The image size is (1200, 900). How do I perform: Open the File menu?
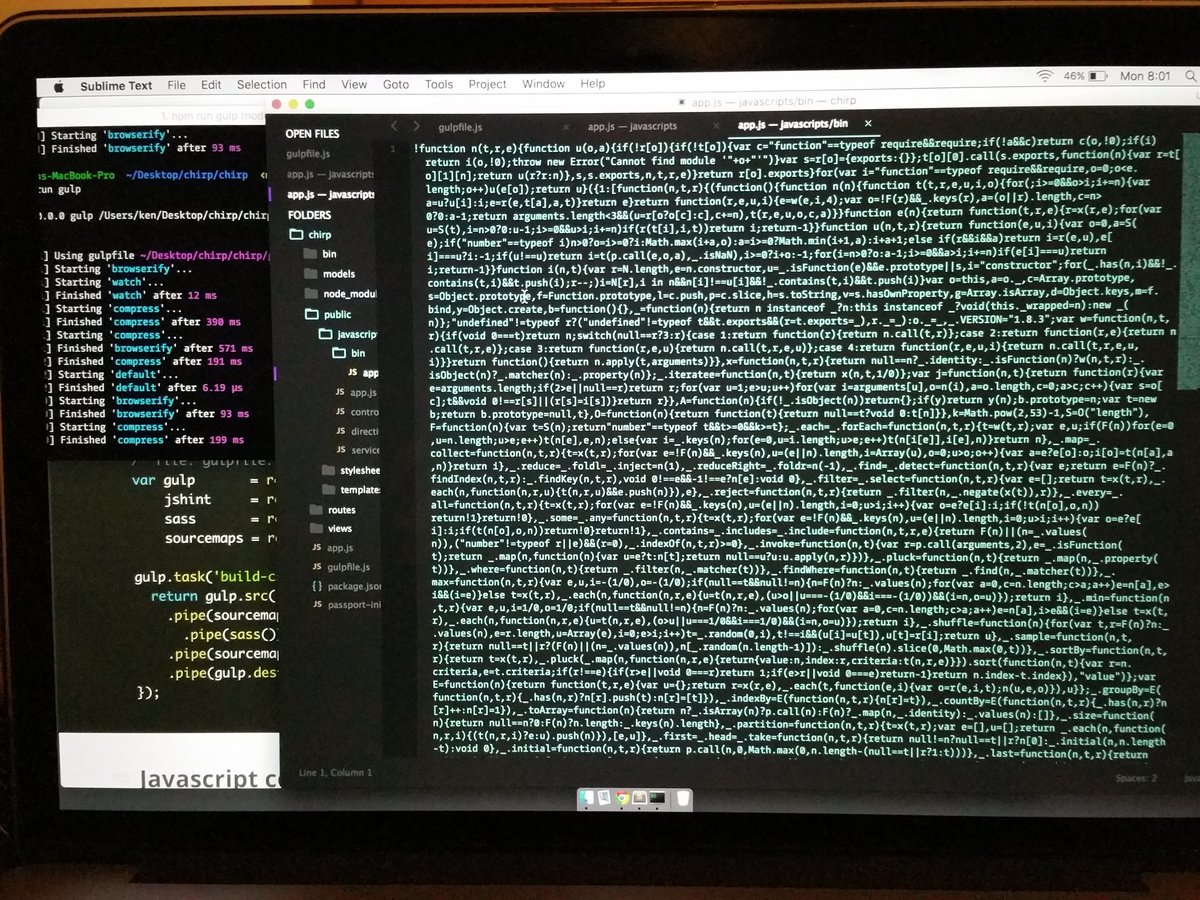tap(177, 85)
